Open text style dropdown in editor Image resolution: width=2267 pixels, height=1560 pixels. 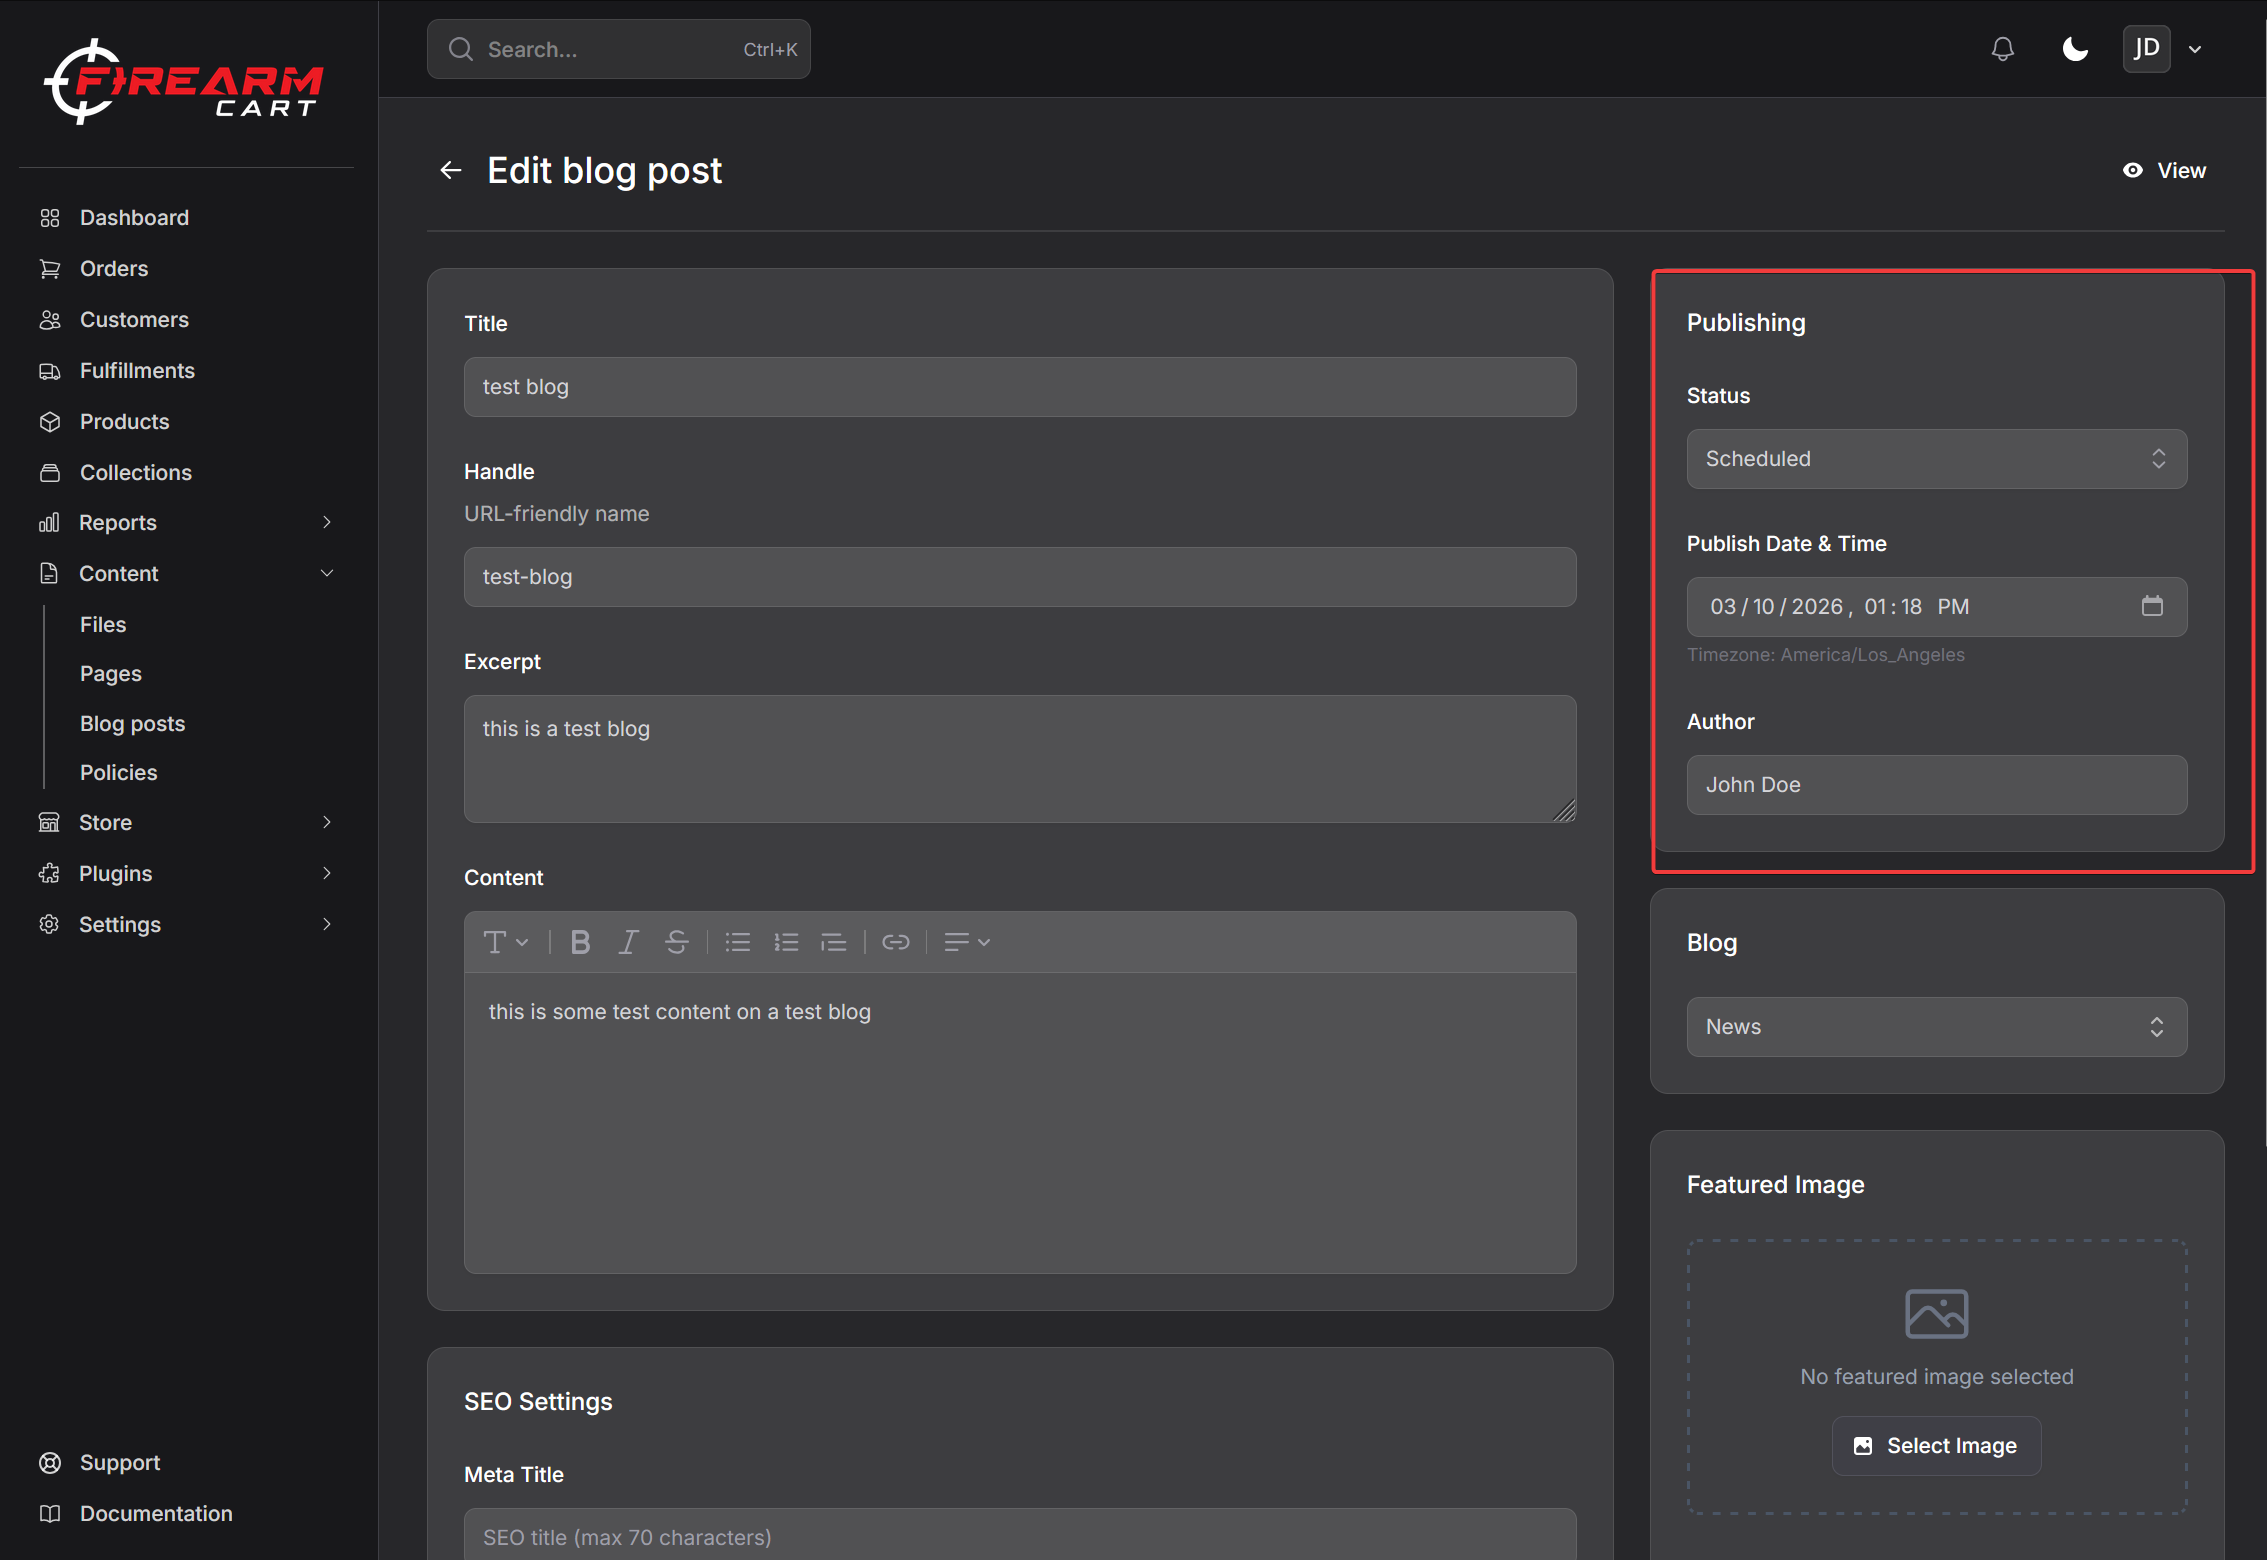(x=506, y=942)
